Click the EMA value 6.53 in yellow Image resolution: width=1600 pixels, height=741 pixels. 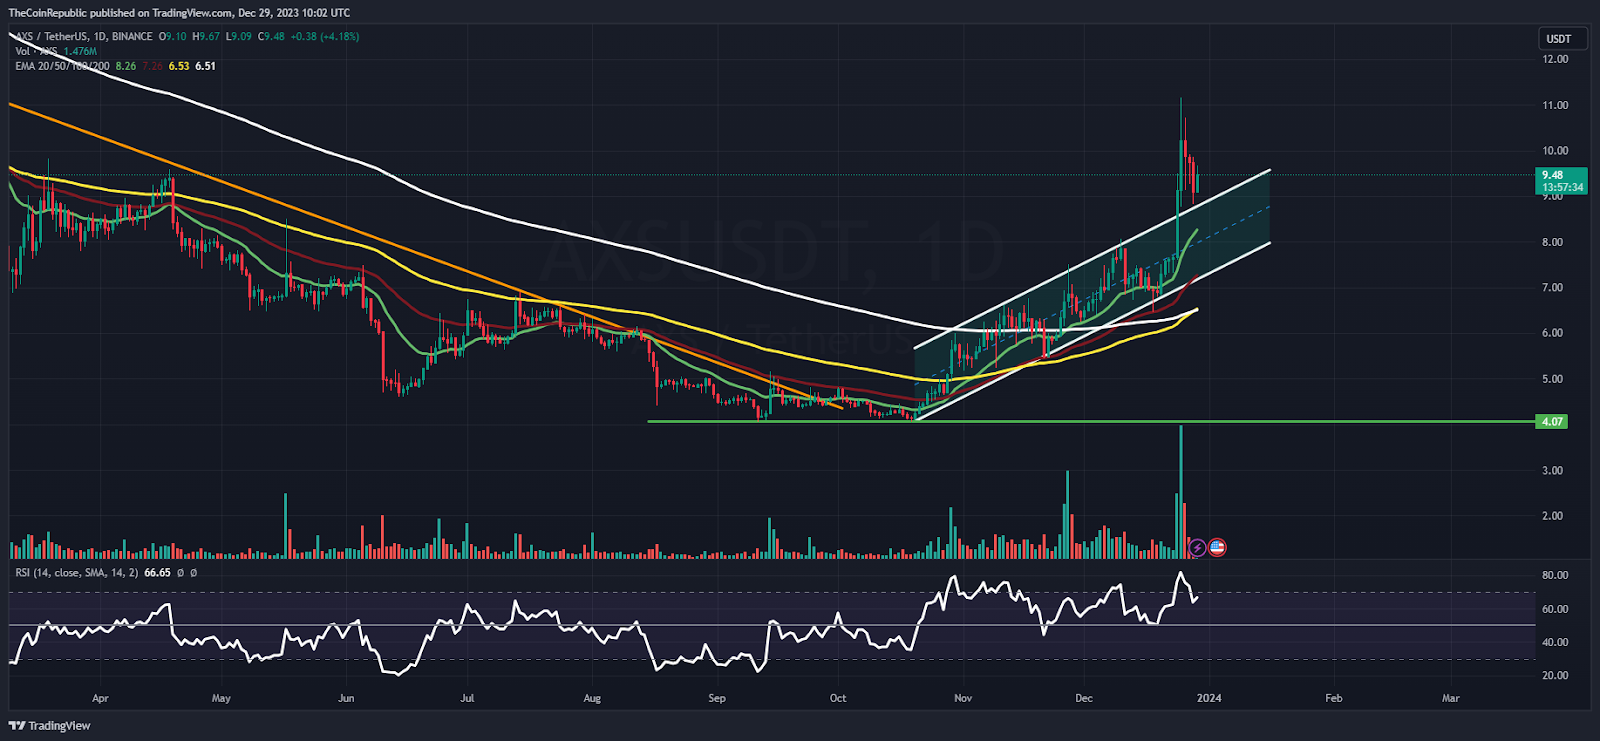(179, 66)
